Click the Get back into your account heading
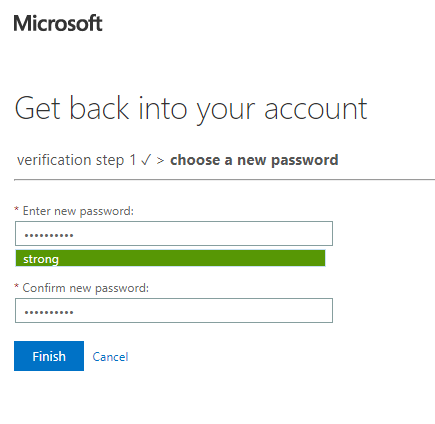Viewport: 435px width, 424px height. pos(191,109)
